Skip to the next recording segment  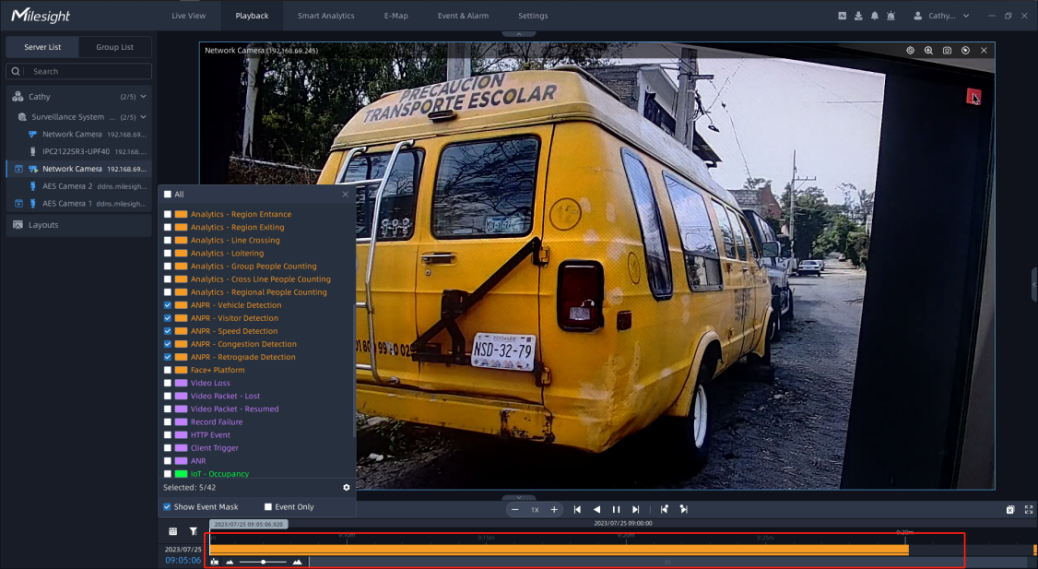[x=636, y=509]
